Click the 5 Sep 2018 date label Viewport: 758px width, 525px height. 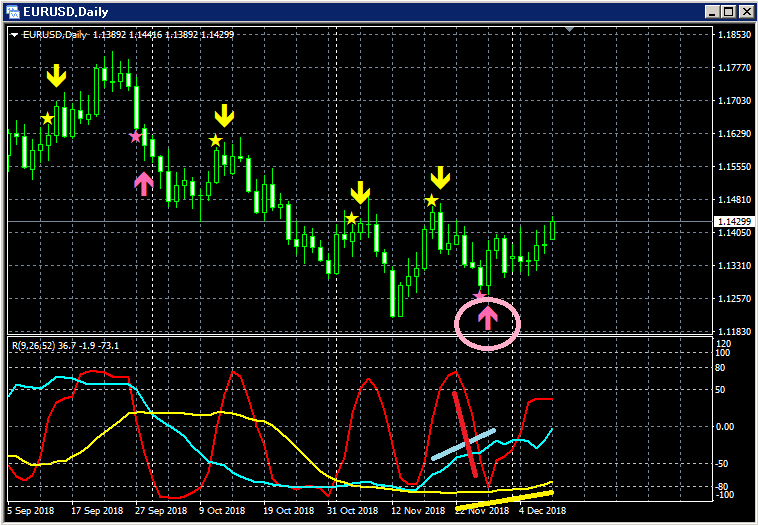tap(31, 510)
